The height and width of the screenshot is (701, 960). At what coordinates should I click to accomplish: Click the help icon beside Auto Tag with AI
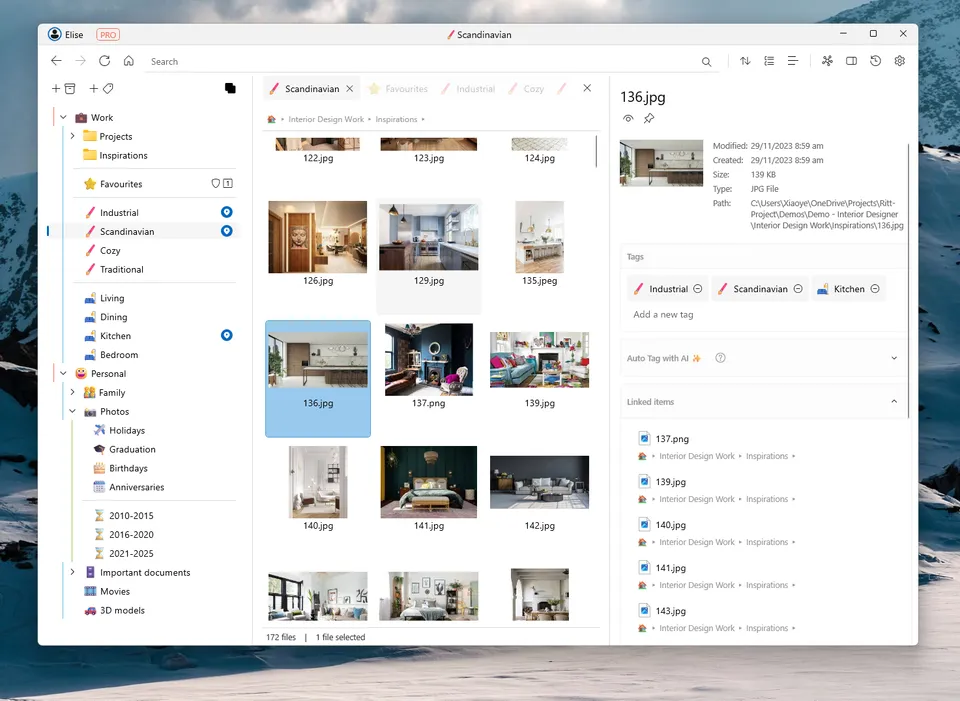(x=720, y=358)
